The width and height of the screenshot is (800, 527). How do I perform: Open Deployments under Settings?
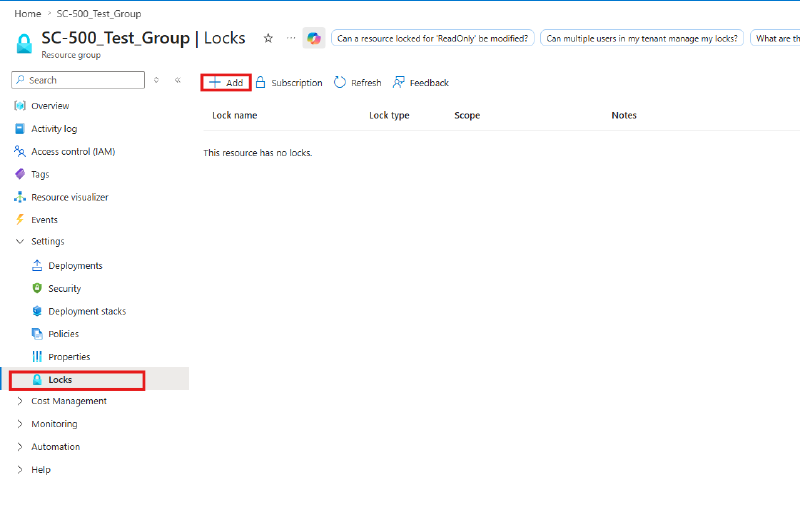(75, 266)
